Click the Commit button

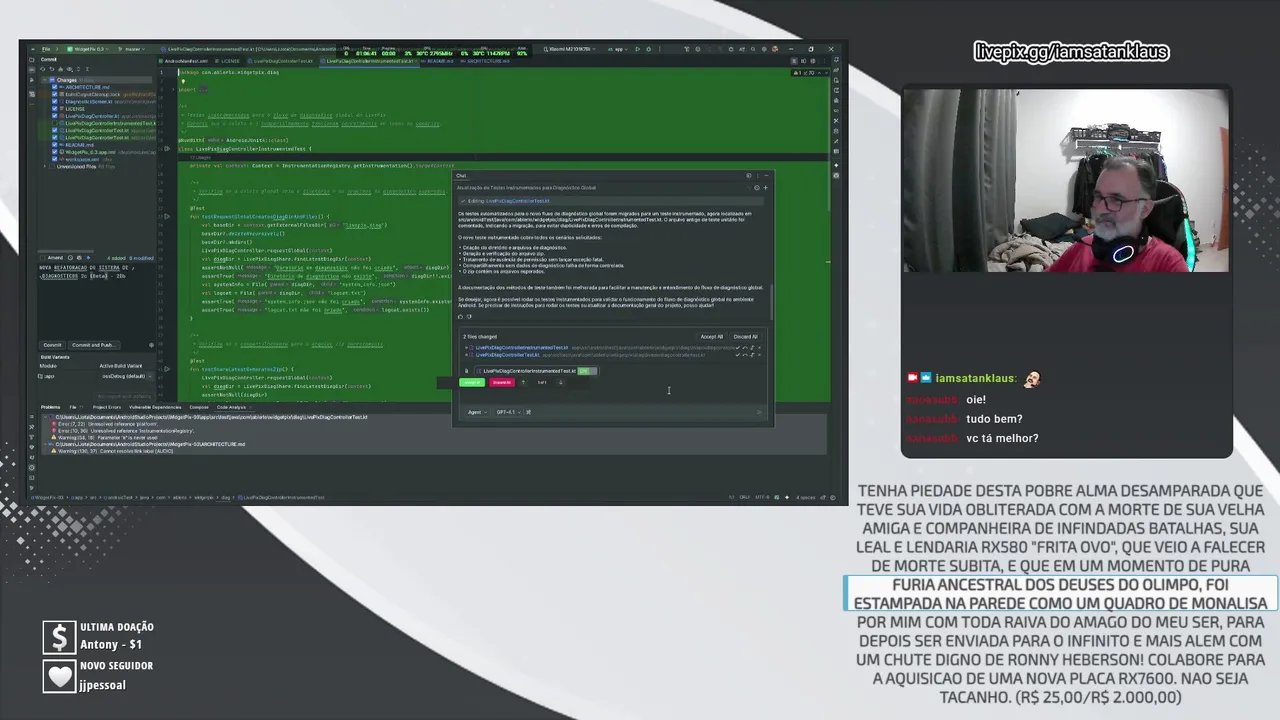coord(52,345)
